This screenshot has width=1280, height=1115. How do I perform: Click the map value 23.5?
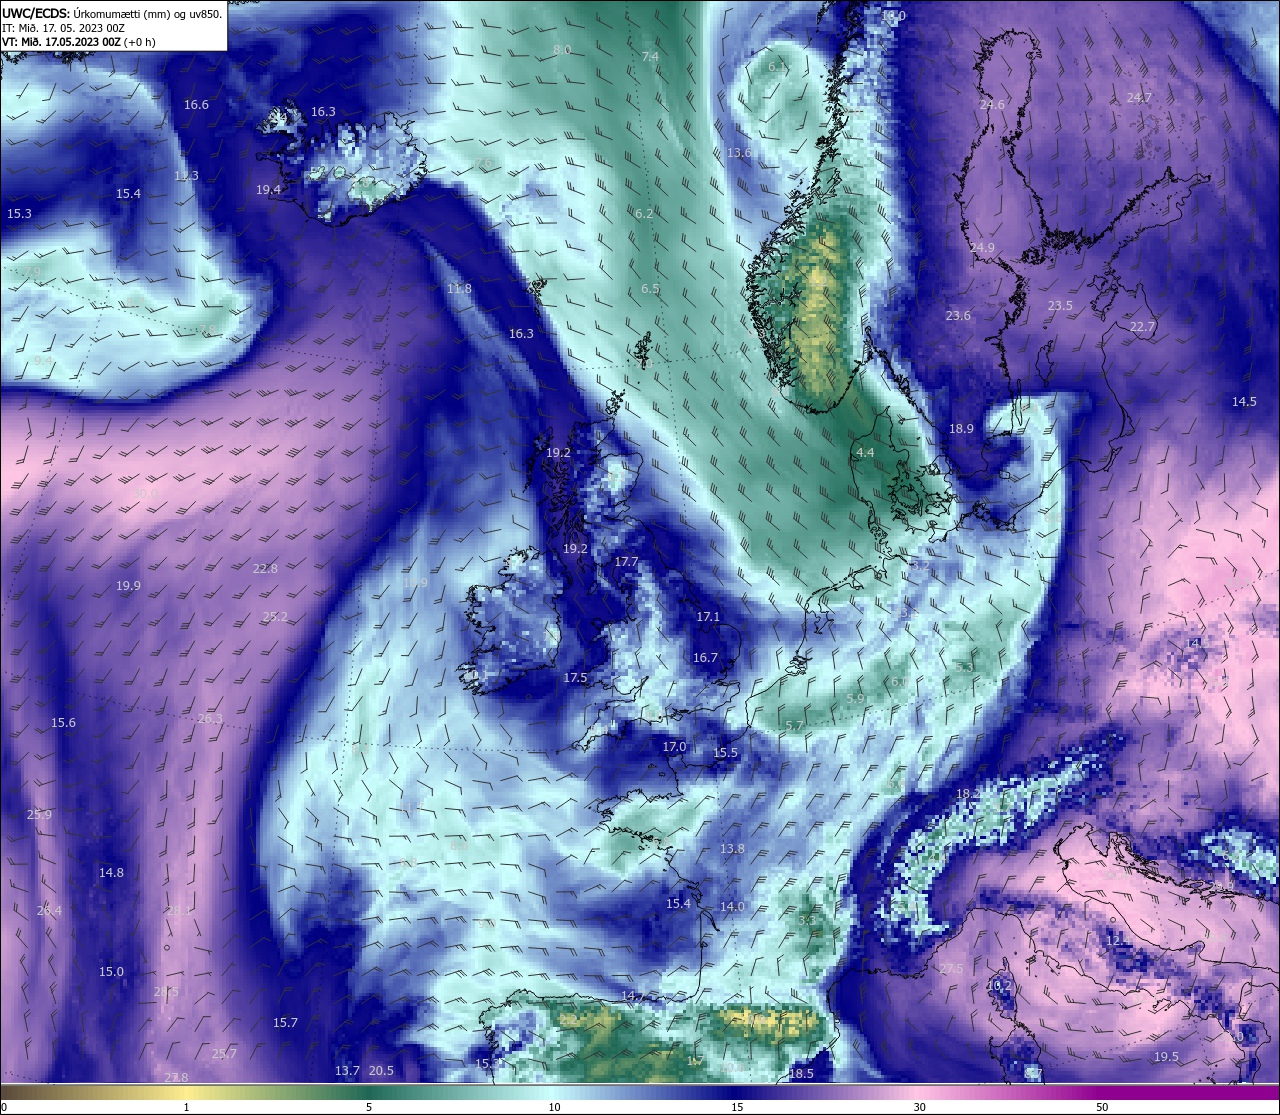[x=1060, y=306]
